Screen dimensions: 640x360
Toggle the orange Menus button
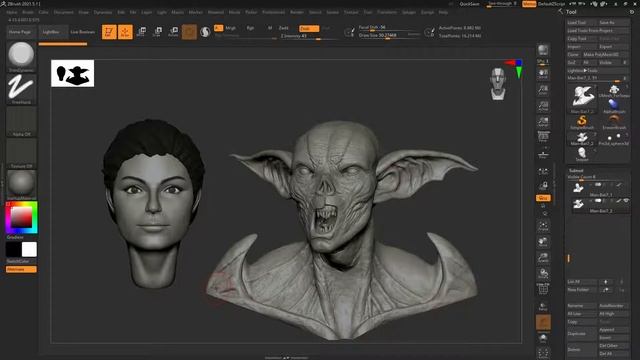(x=529, y=4)
